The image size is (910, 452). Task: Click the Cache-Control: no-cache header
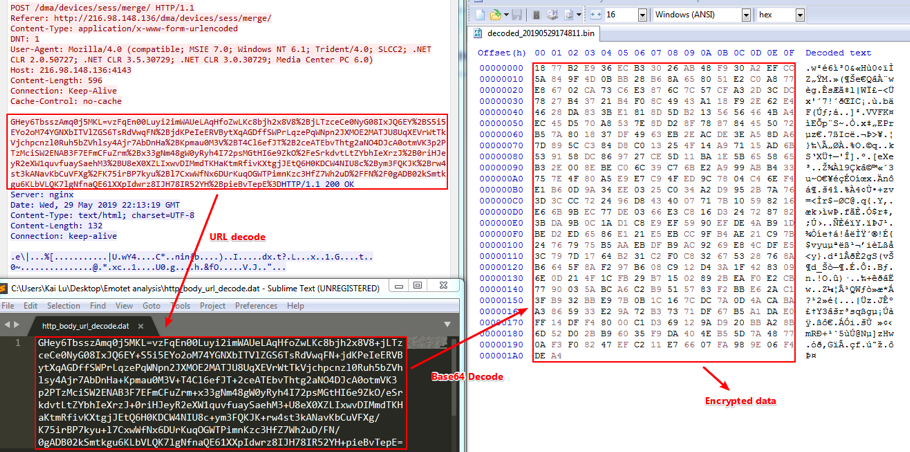[x=66, y=101]
